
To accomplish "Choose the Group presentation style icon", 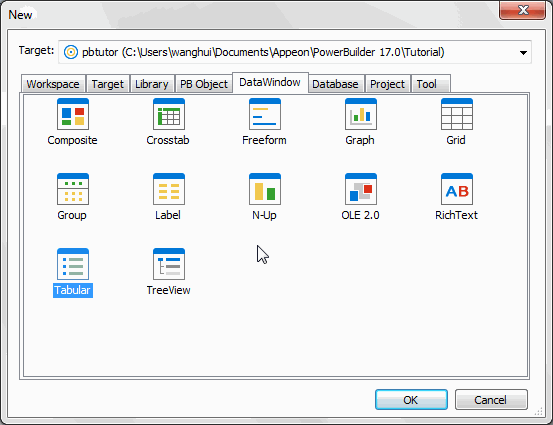I will pyautogui.click(x=73, y=189).
